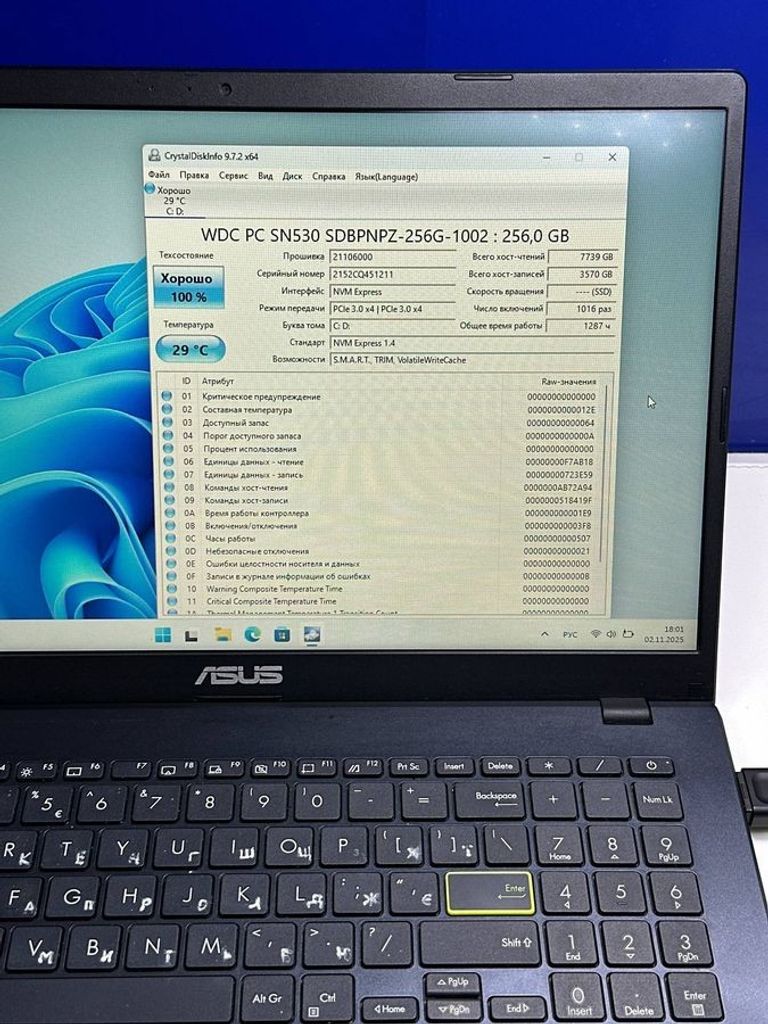Screen dimensions: 768x1024
Task: Click rotation speed value ---- (SSD)
Action: pyautogui.click(x=581, y=291)
